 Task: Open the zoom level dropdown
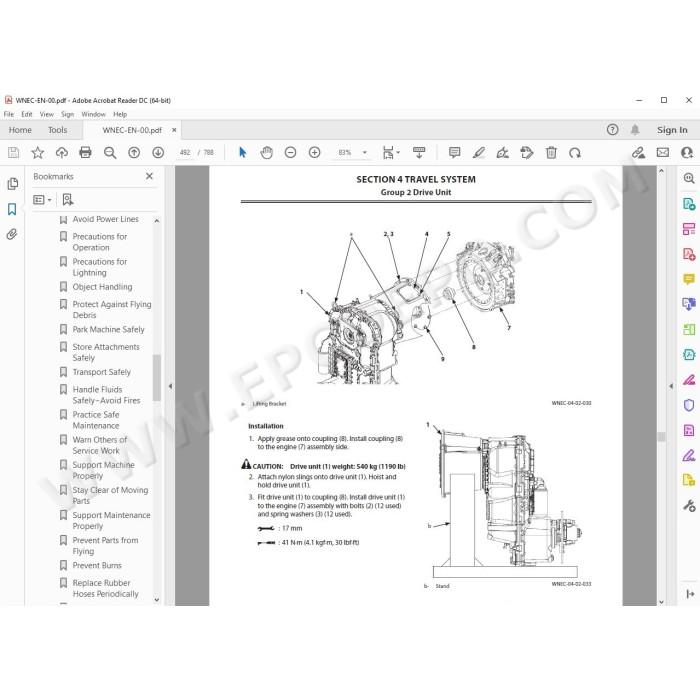[x=364, y=153]
